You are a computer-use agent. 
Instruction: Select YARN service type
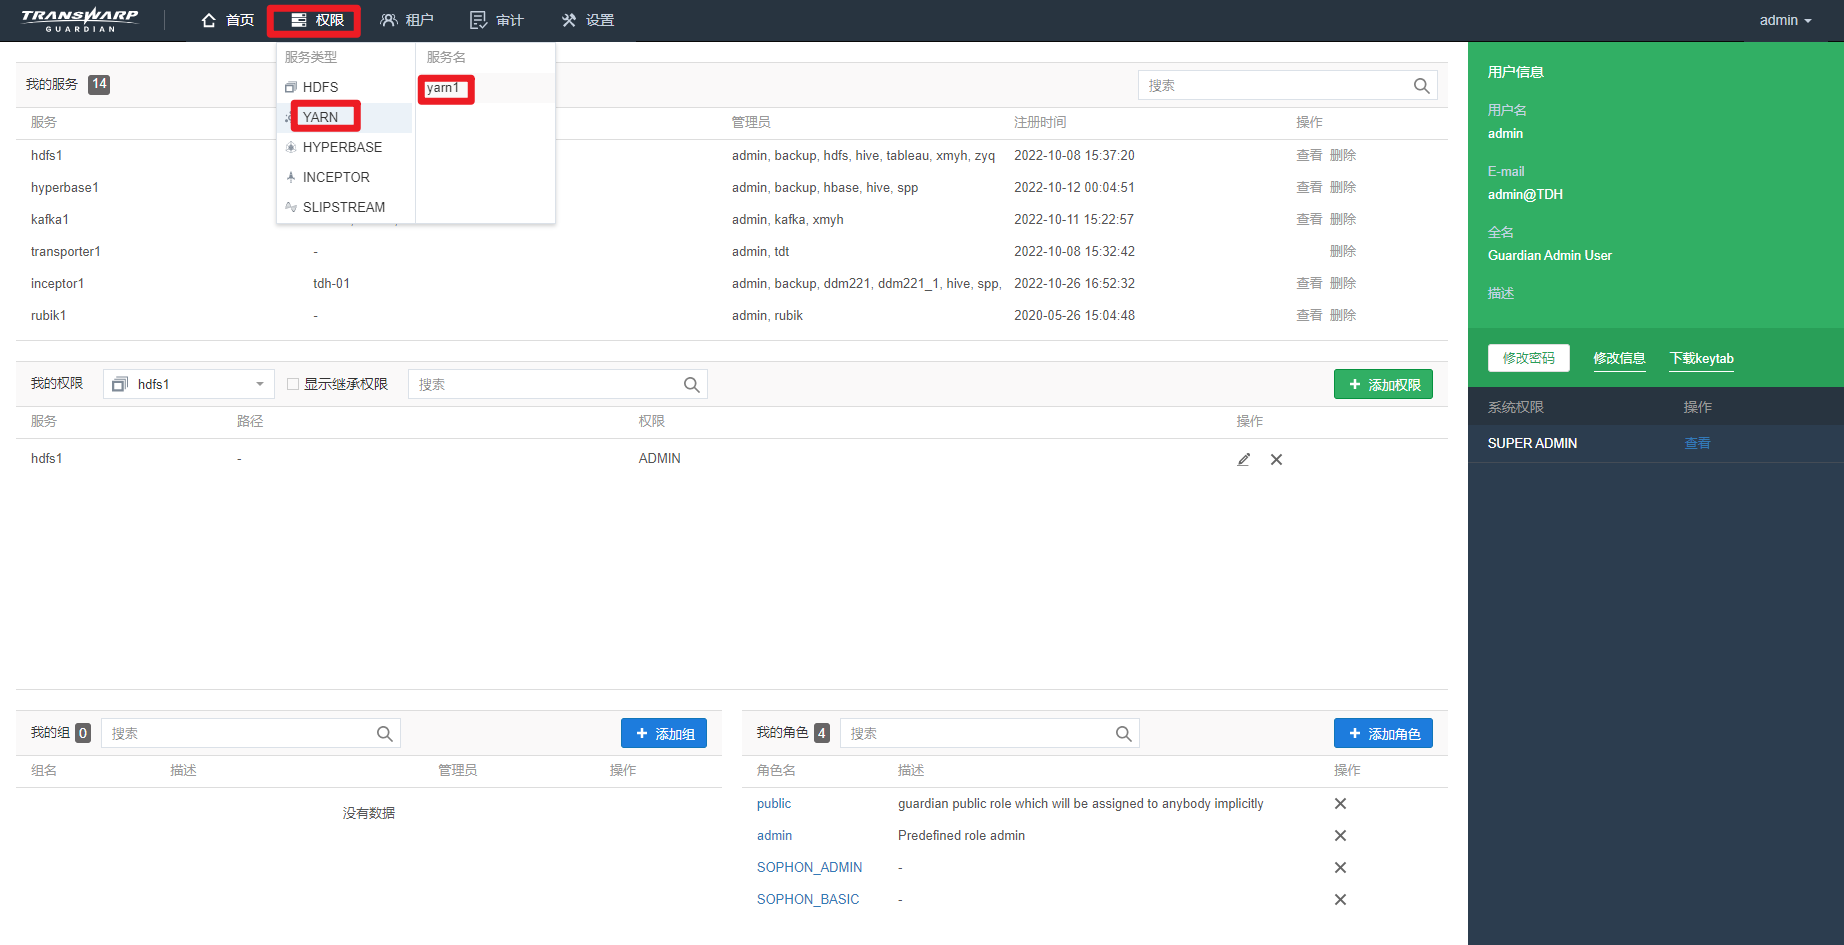point(345,117)
